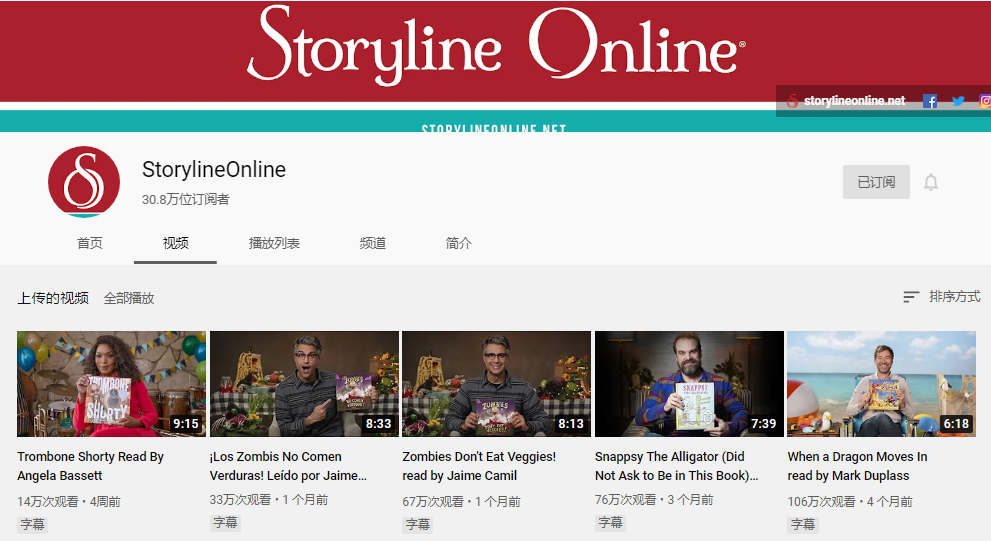
Task: Click the 76万次观看 · 3个月前 text
Action: [x=654, y=500]
